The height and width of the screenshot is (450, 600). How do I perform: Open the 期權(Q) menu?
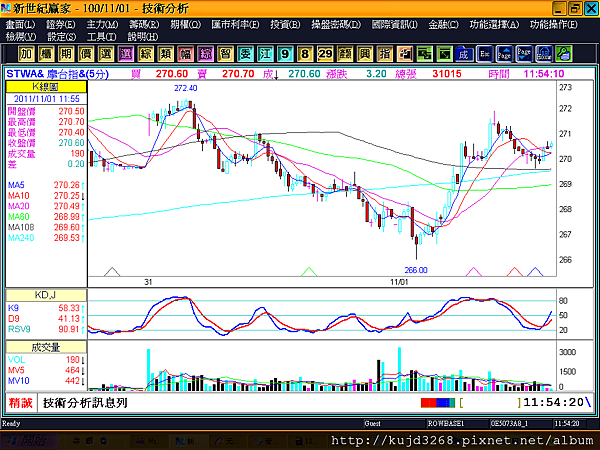point(185,24)
